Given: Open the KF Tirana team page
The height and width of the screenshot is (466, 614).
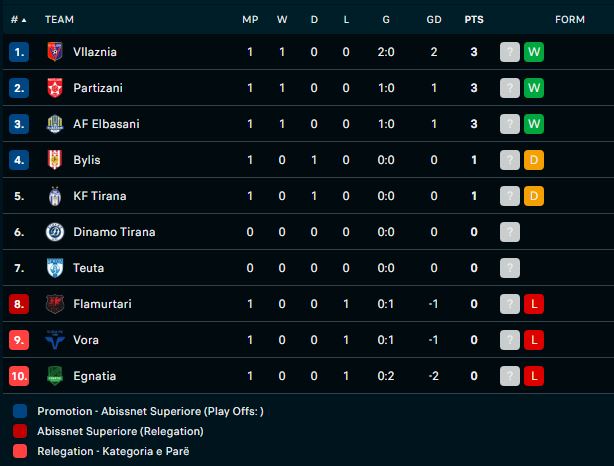Looking at the screenshot, I should (100, 196).
